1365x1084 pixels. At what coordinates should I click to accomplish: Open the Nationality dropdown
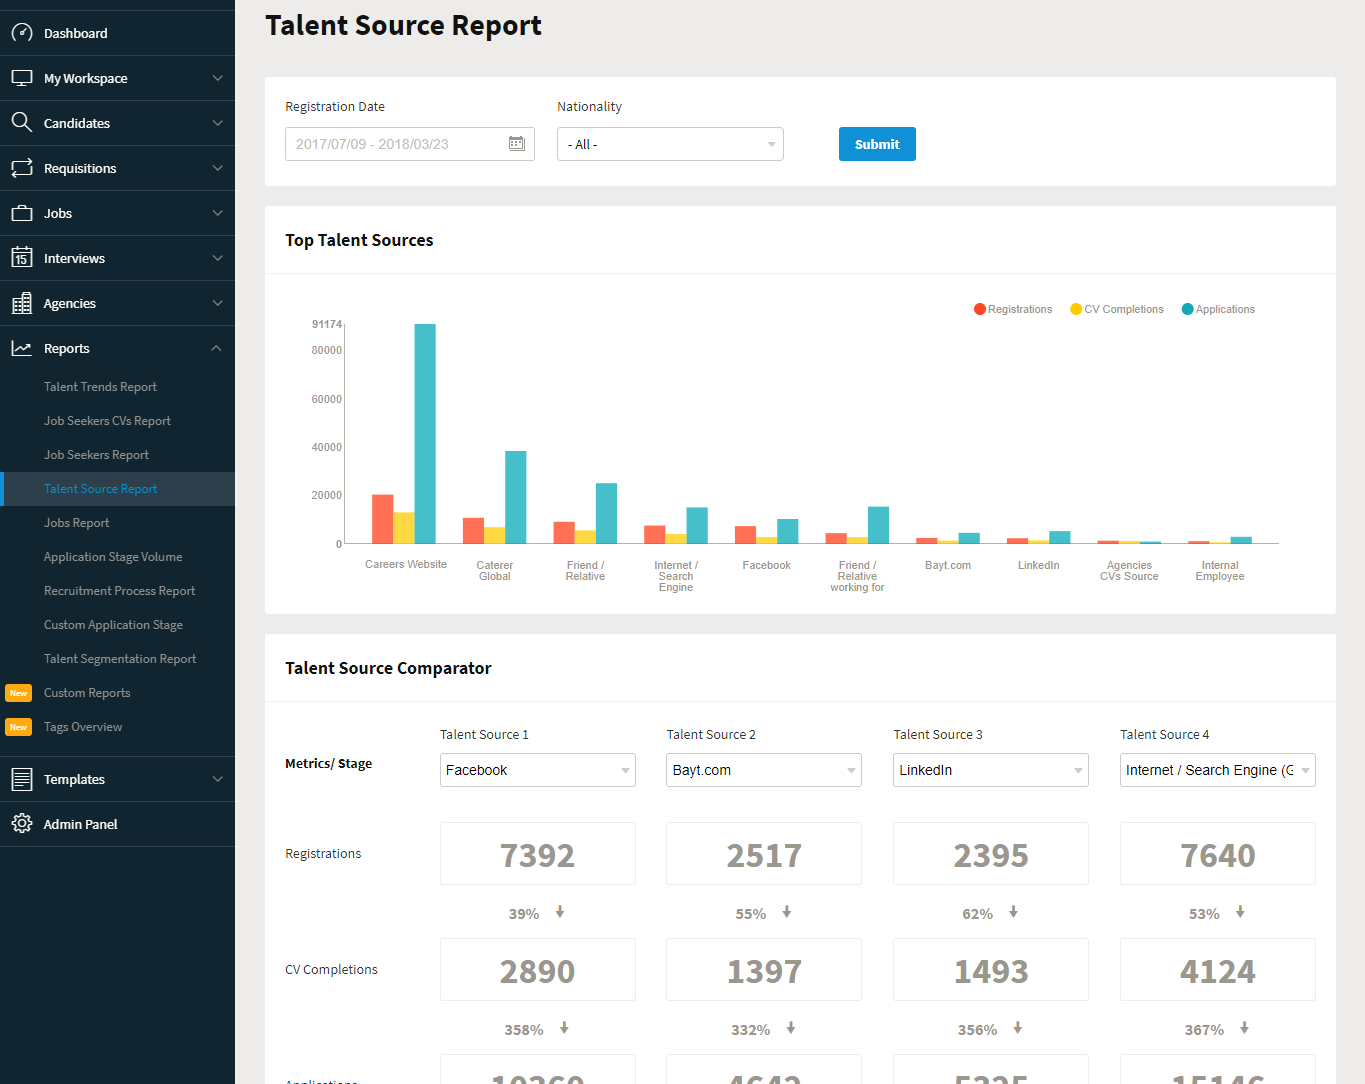669,144
